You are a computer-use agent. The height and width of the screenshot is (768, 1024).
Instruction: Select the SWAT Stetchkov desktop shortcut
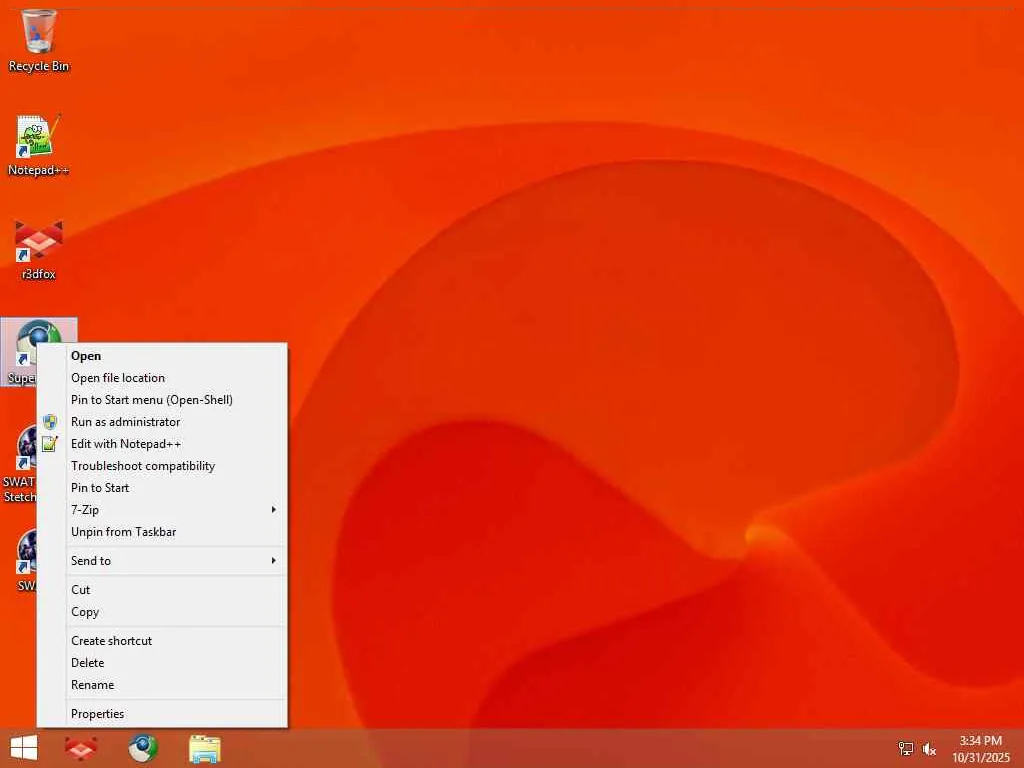click(18, 464)
